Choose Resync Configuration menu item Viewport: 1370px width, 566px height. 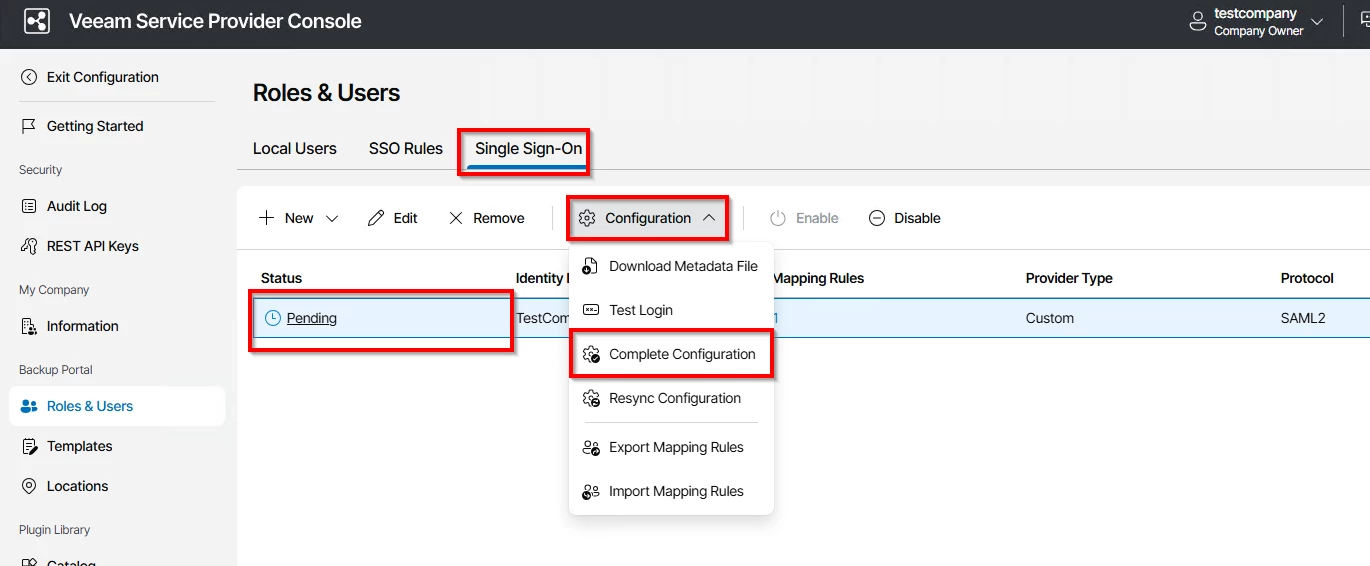(x=671, y=398)
